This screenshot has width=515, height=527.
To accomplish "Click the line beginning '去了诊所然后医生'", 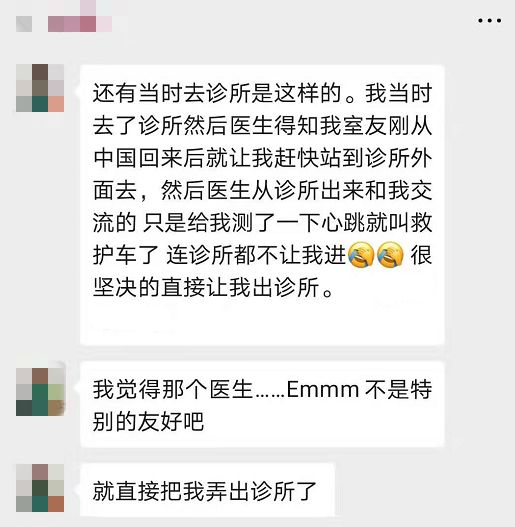I will coord(262,126).
